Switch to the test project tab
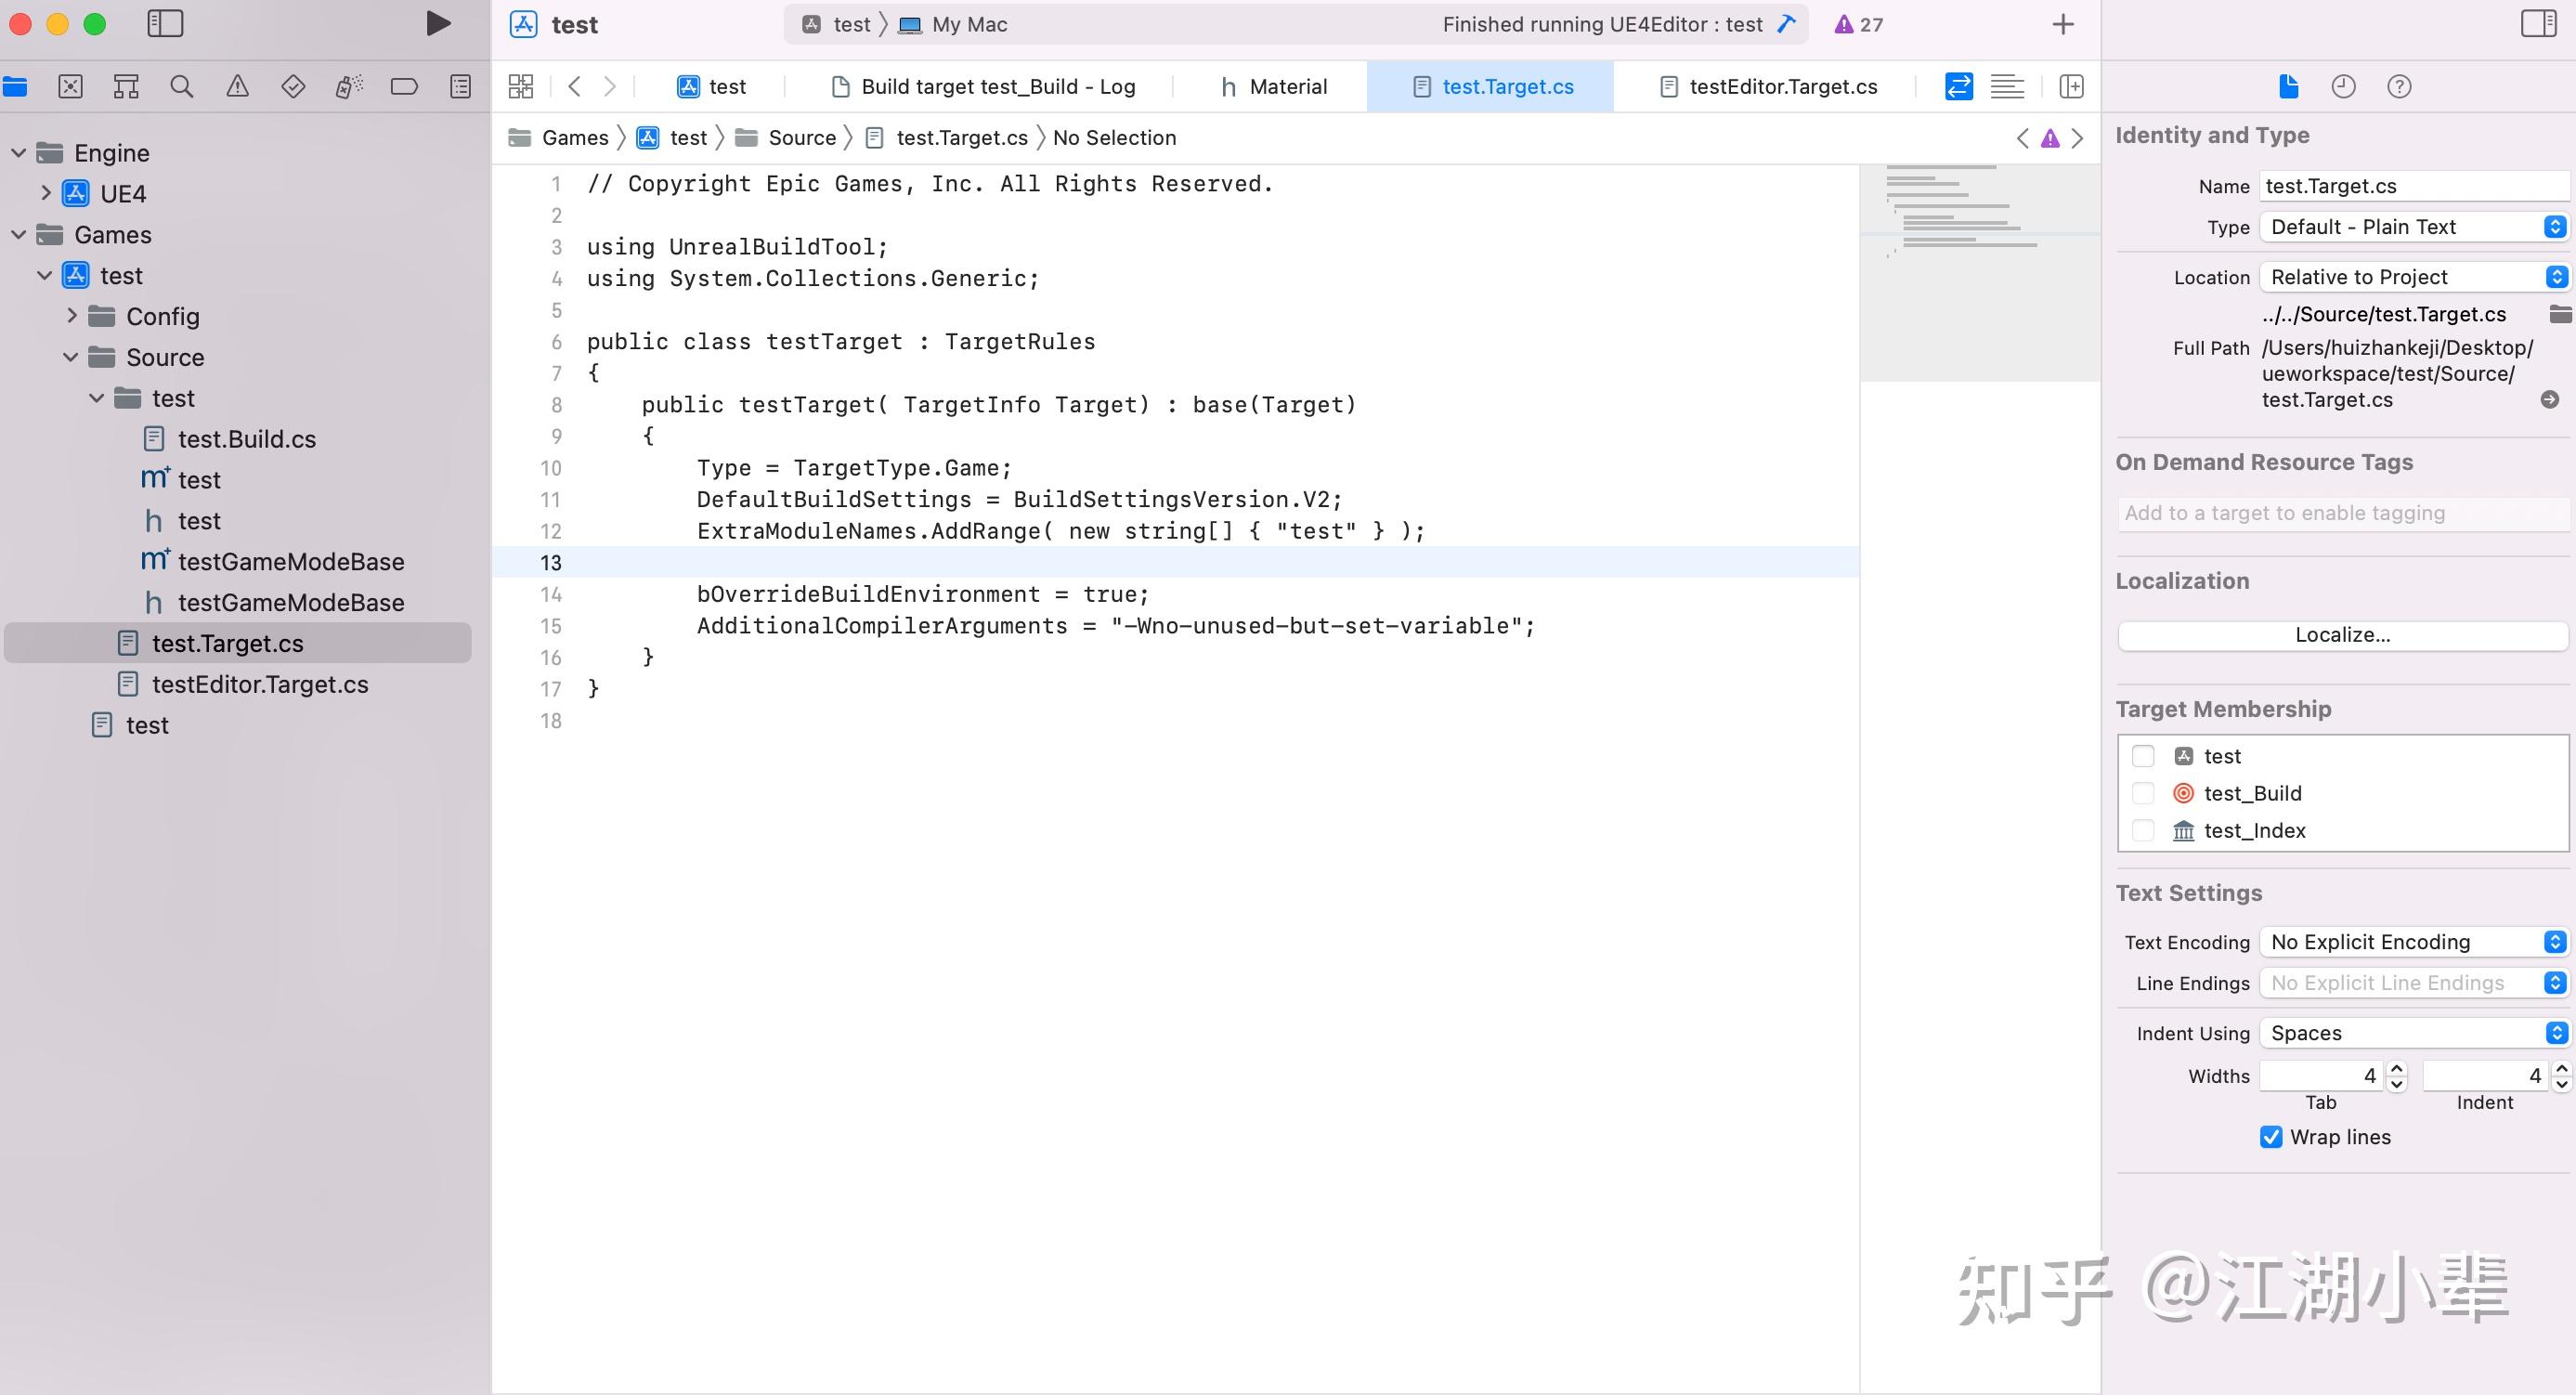This screenshot has width=2576, height=1395. 711,87
